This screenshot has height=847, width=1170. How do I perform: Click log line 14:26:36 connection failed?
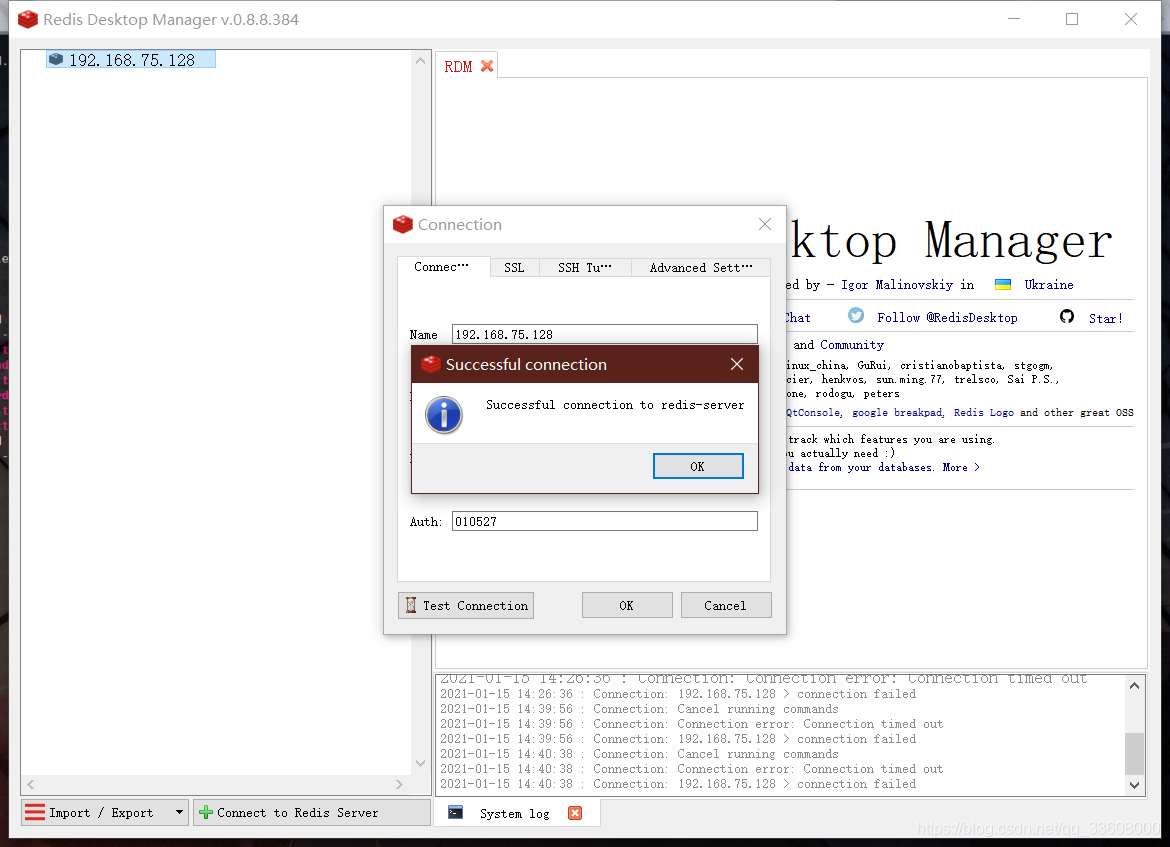pos(678,694)
